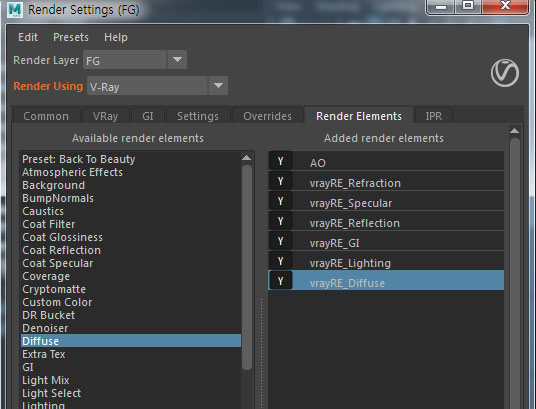The image size is (536, 409).
Task: Toggle the Y button for vrayRE_Refraction
Action: [x=280, y=181]
